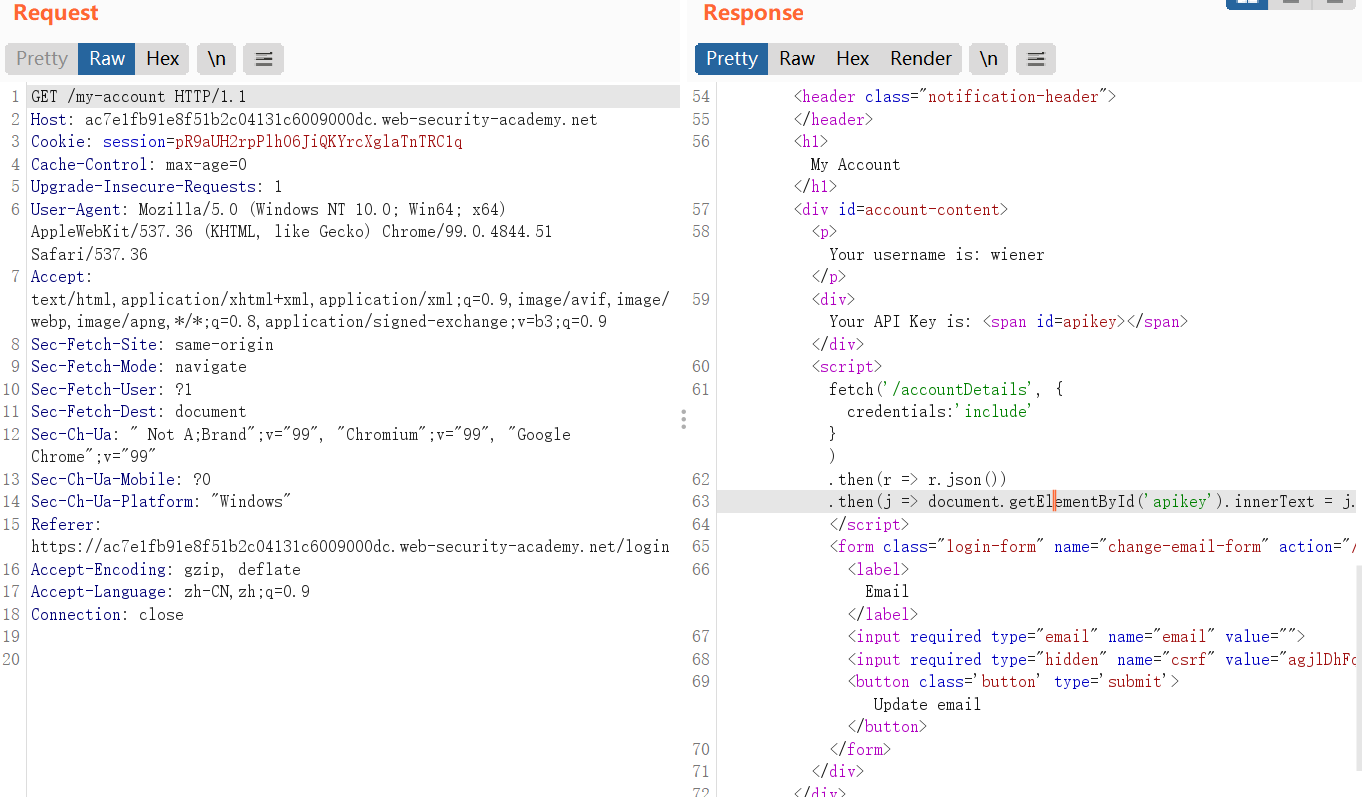Click the div id=account-content line
The width and height of the screenshot is (1362, 797).
901,210
